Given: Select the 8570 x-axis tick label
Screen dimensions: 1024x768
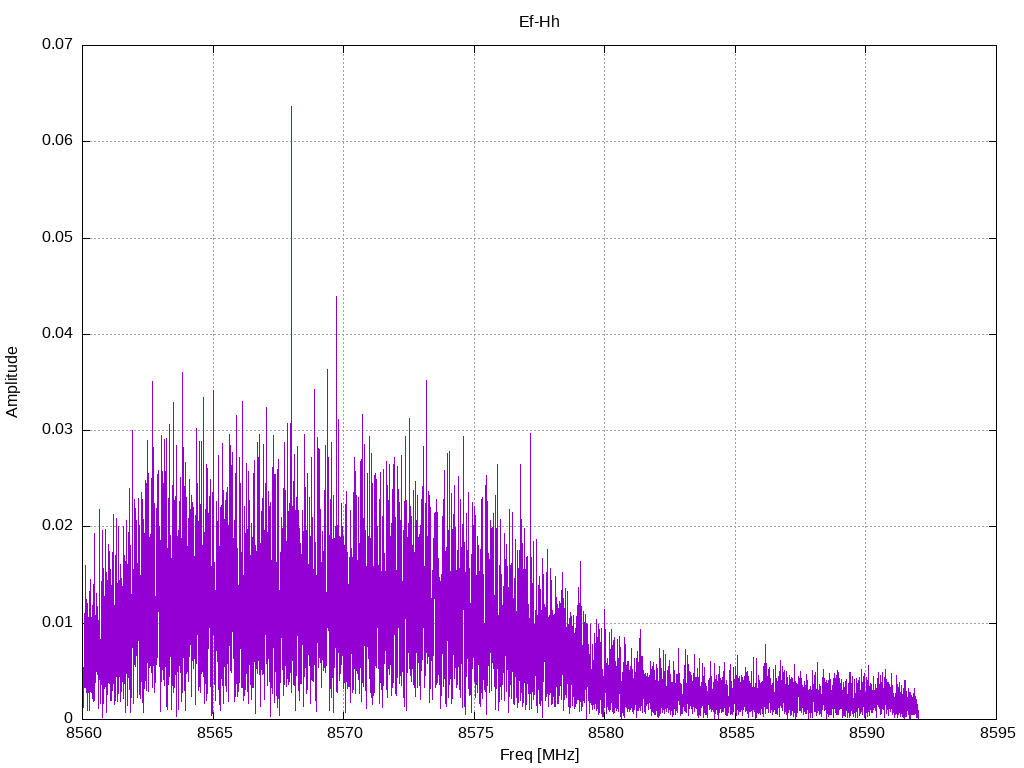Looking at the screenshot, I should tap(343, 733).
